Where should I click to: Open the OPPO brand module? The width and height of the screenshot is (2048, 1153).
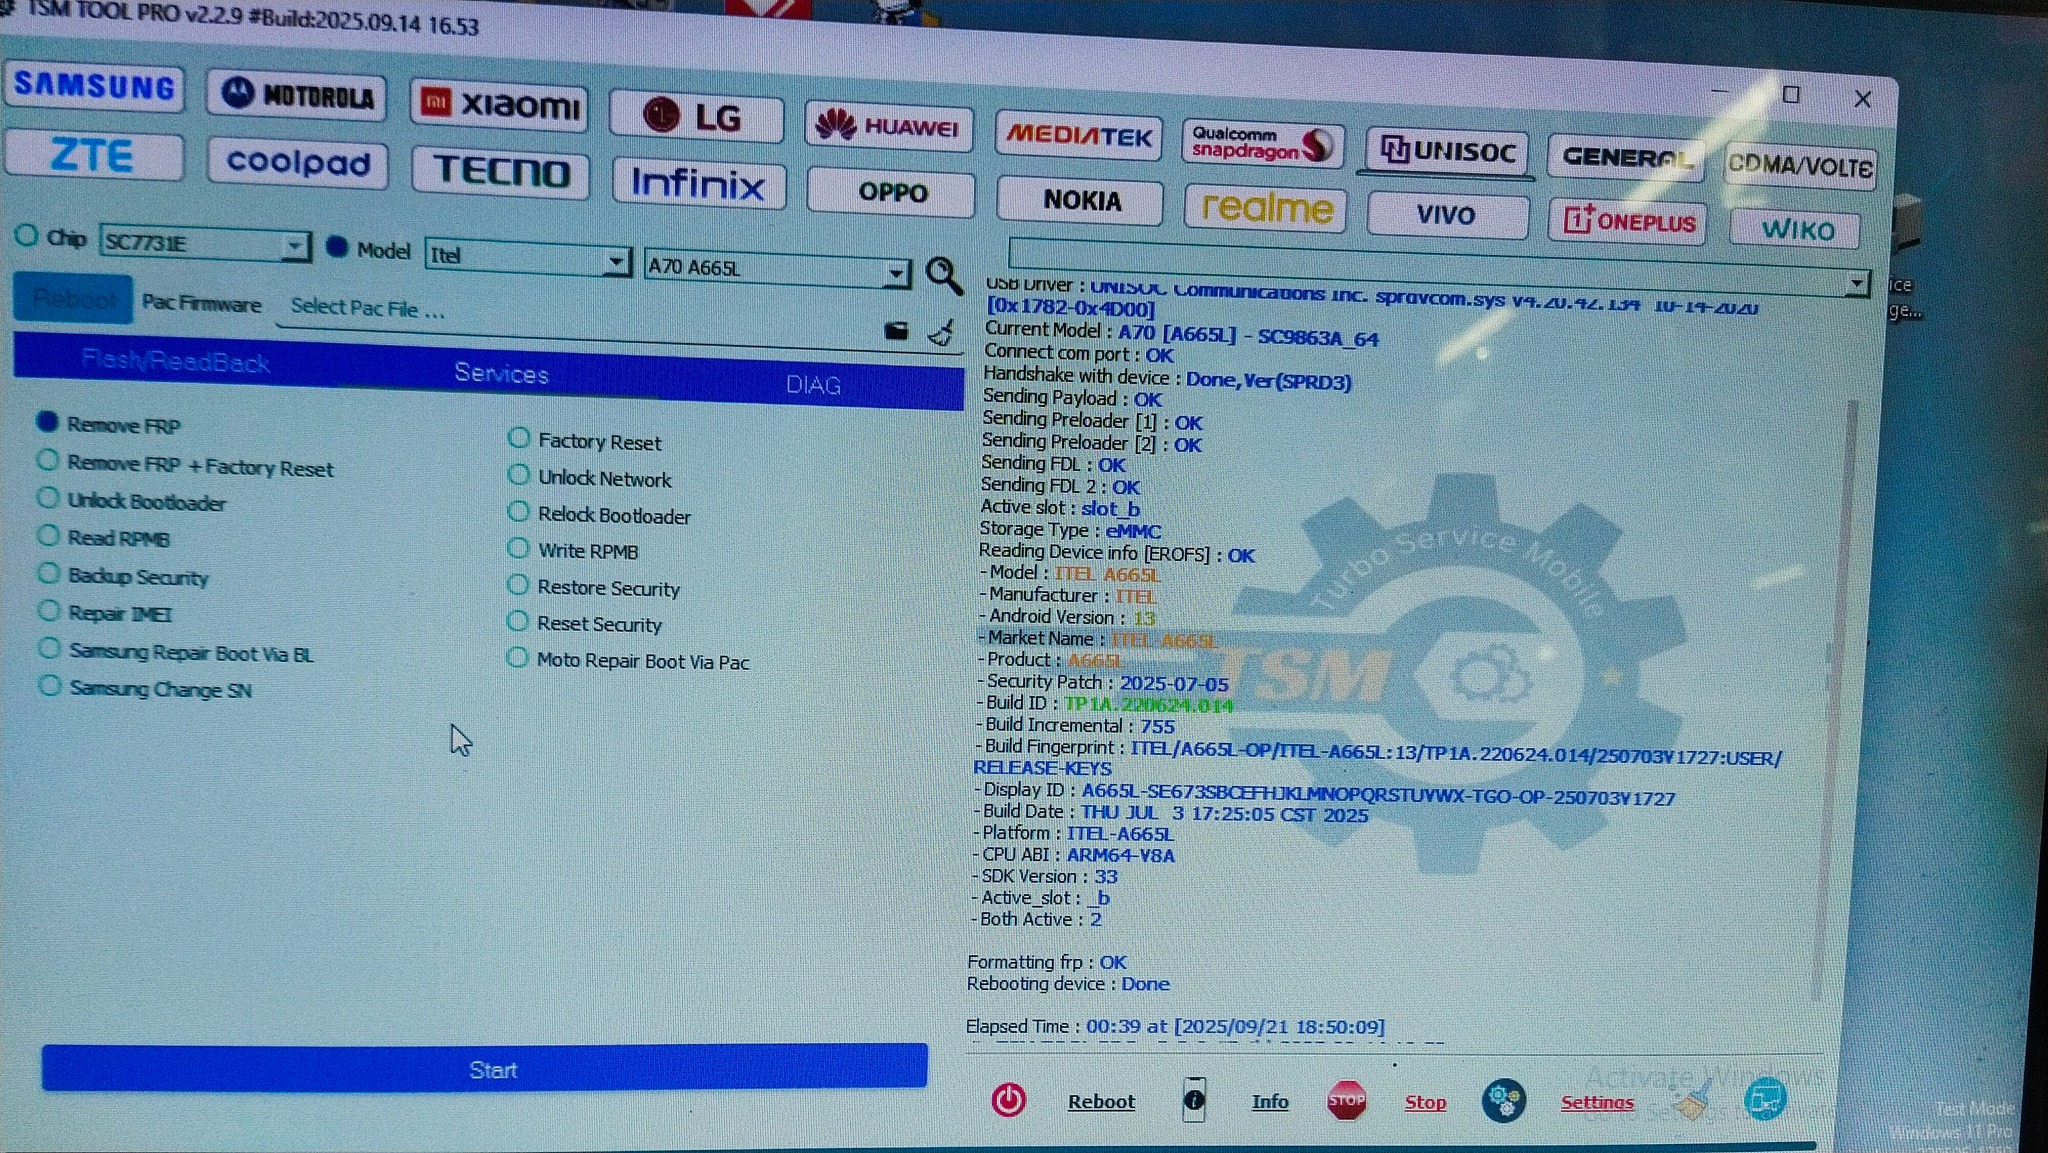click(891, 192)
